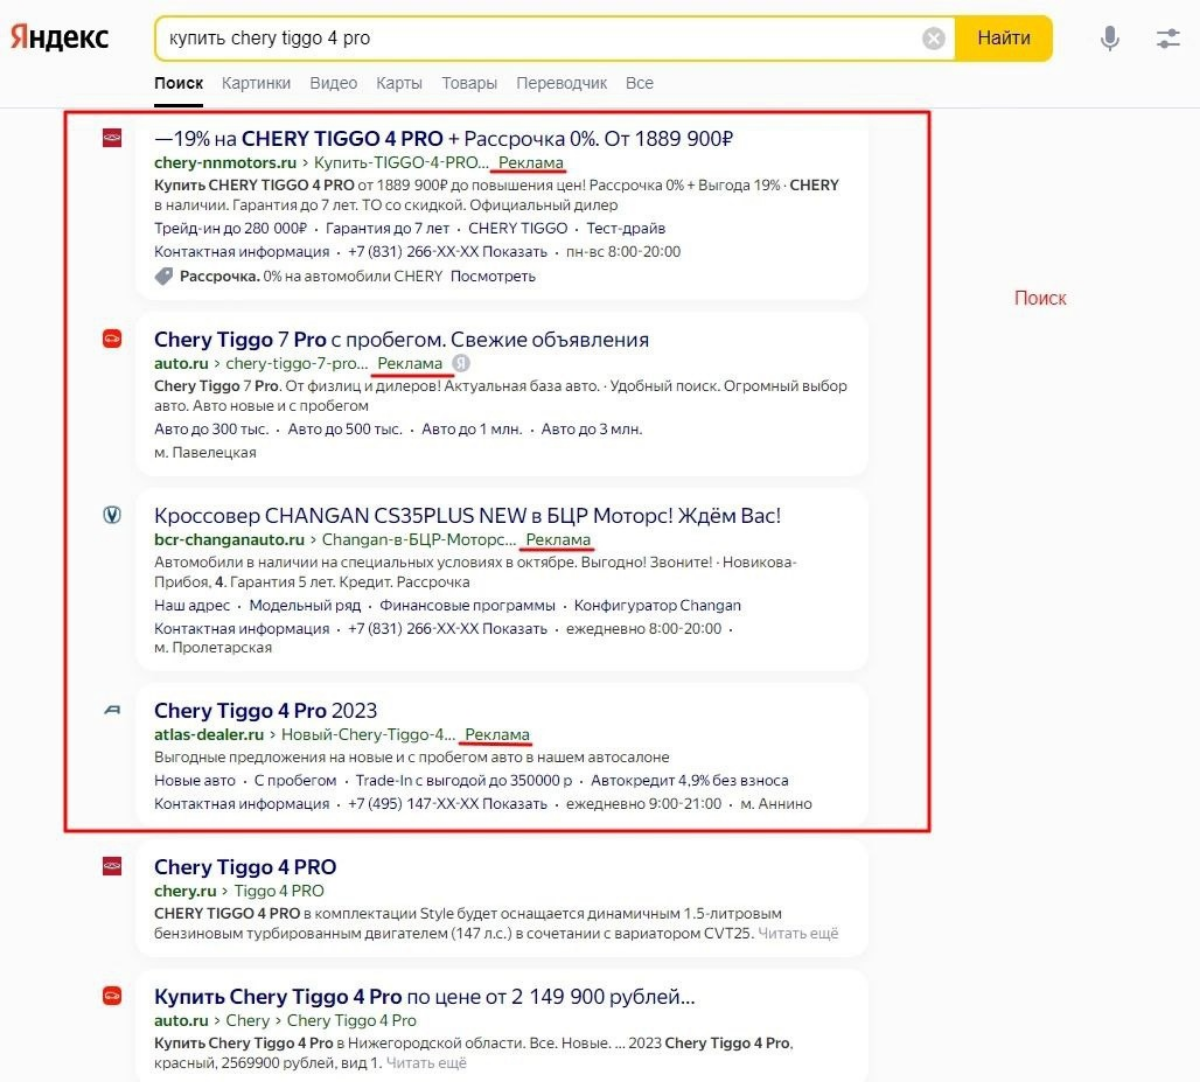Click the Changan favicon of BCR Motors ad
The width and height of the screenshot is (1200, 1082).
pyautogui.click(x=112, y=515)
